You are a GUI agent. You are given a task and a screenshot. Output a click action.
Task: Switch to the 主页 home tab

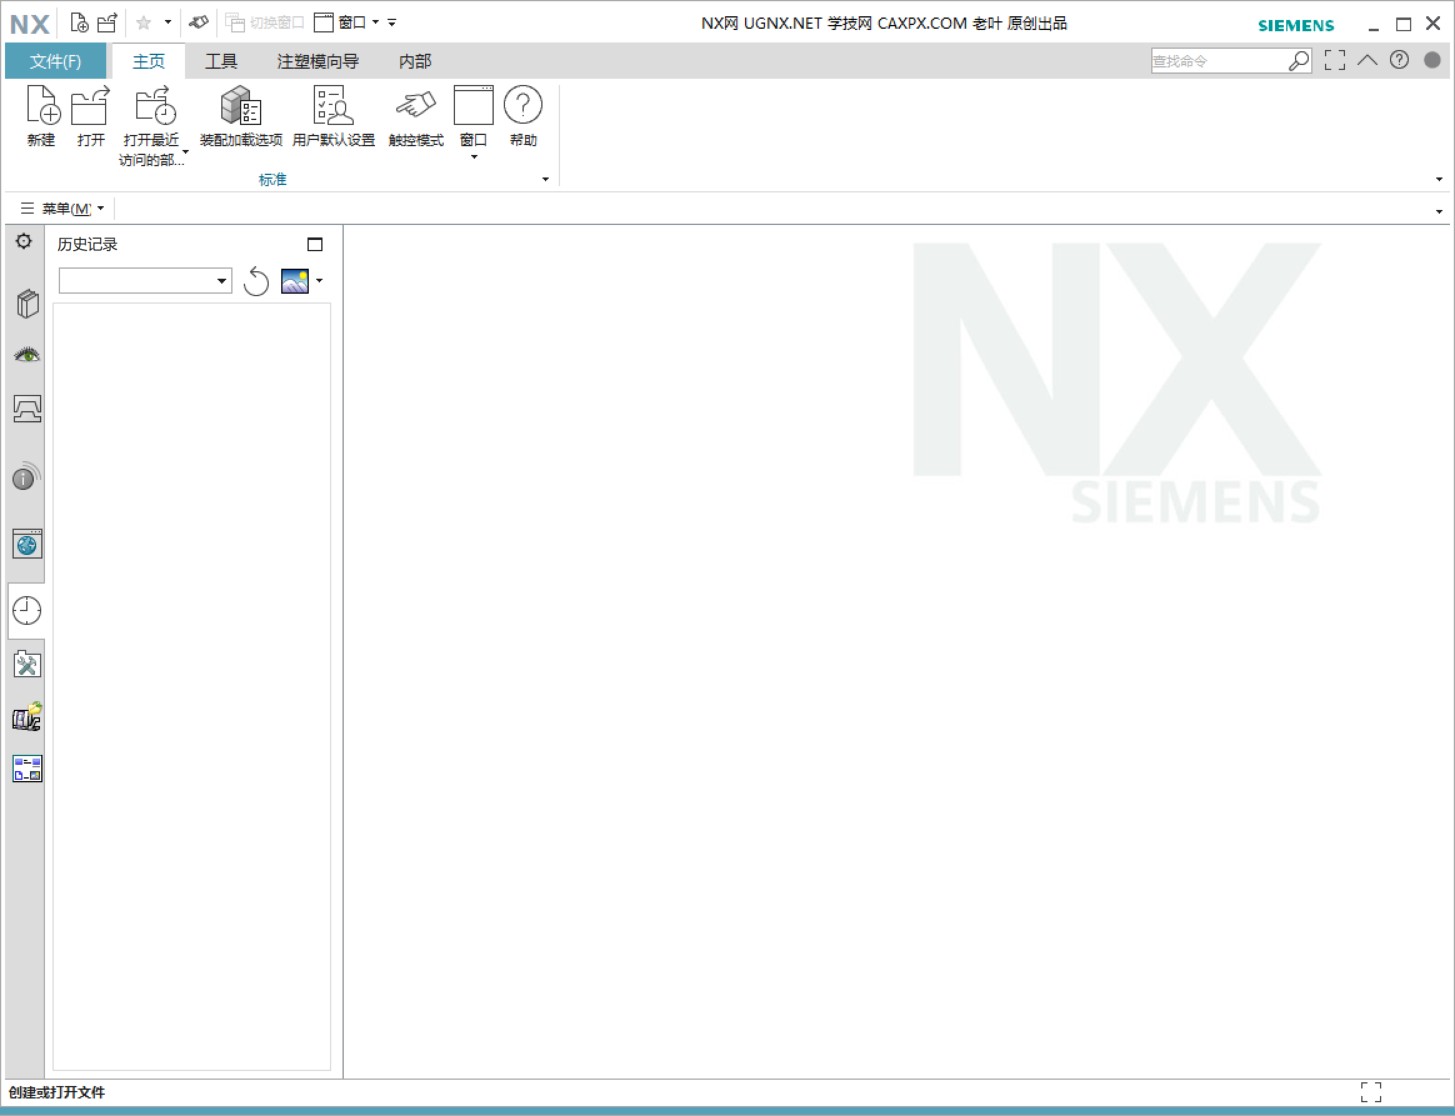coord(149,61)
